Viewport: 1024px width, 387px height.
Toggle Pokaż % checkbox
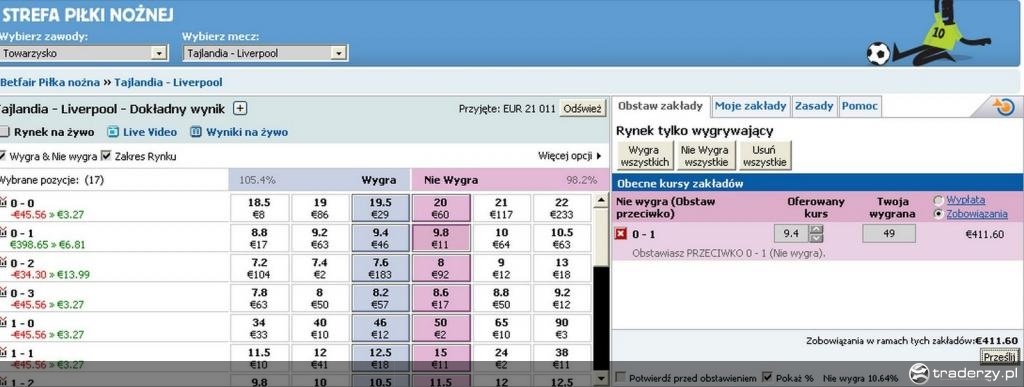[x=767, y=377]
